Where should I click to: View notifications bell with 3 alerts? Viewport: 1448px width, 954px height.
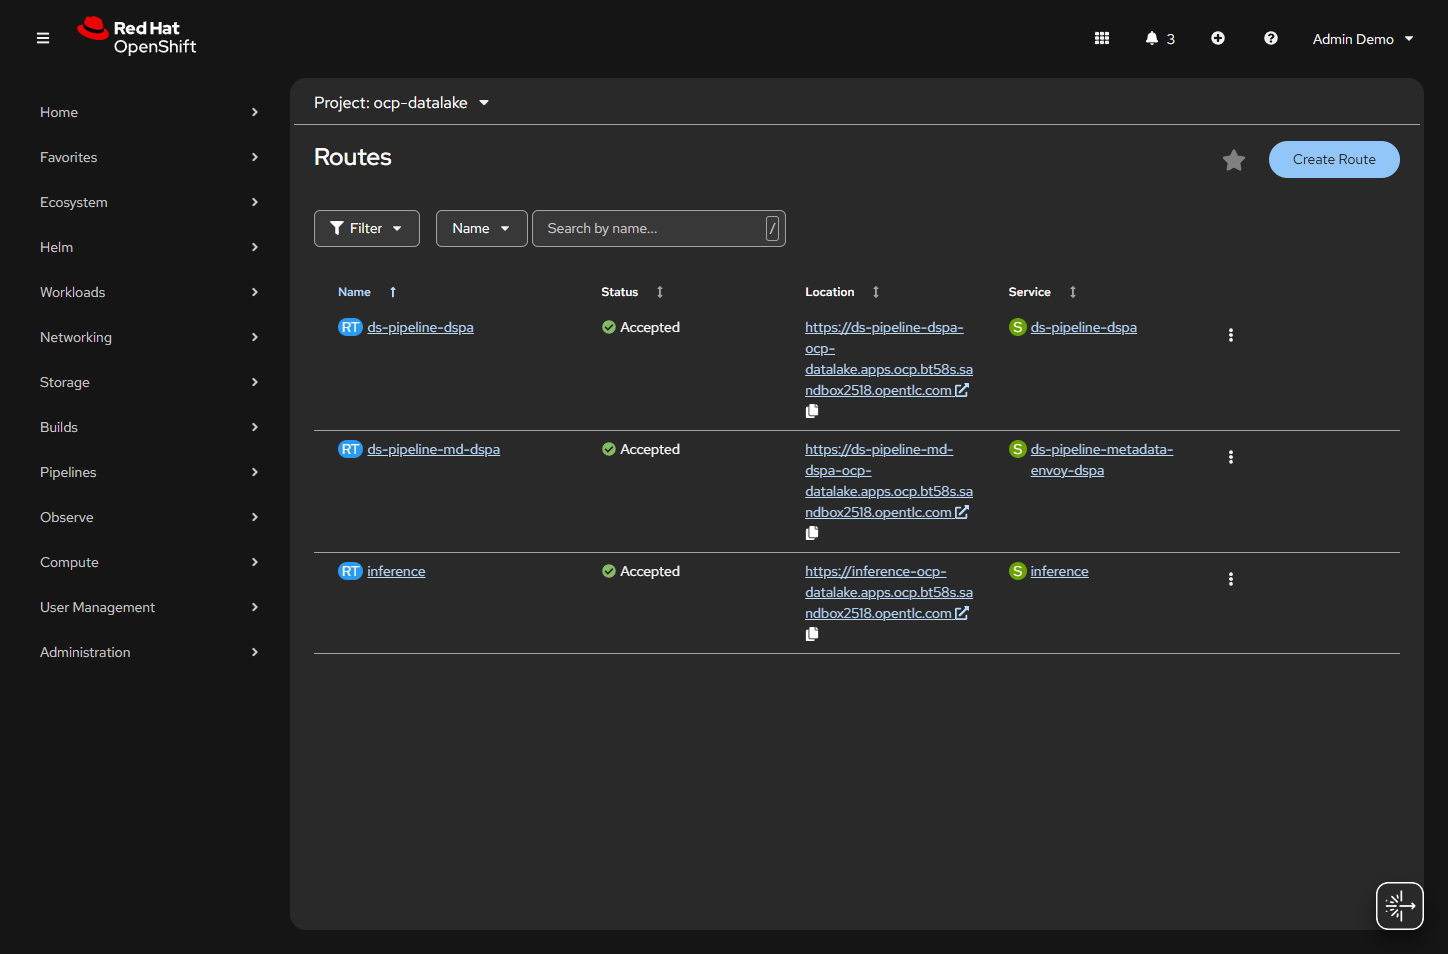[1160, 38]
